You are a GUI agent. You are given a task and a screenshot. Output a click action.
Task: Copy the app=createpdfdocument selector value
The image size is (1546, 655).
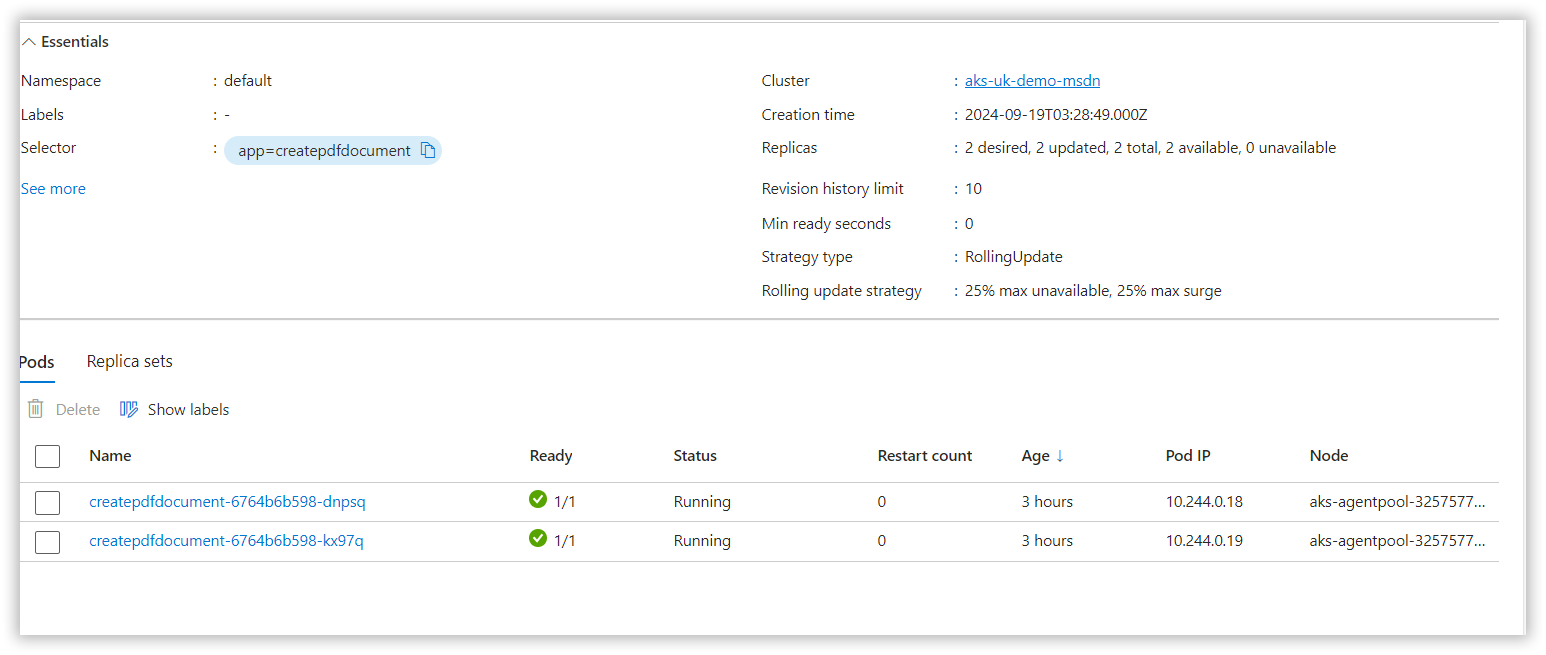[428, 150]
